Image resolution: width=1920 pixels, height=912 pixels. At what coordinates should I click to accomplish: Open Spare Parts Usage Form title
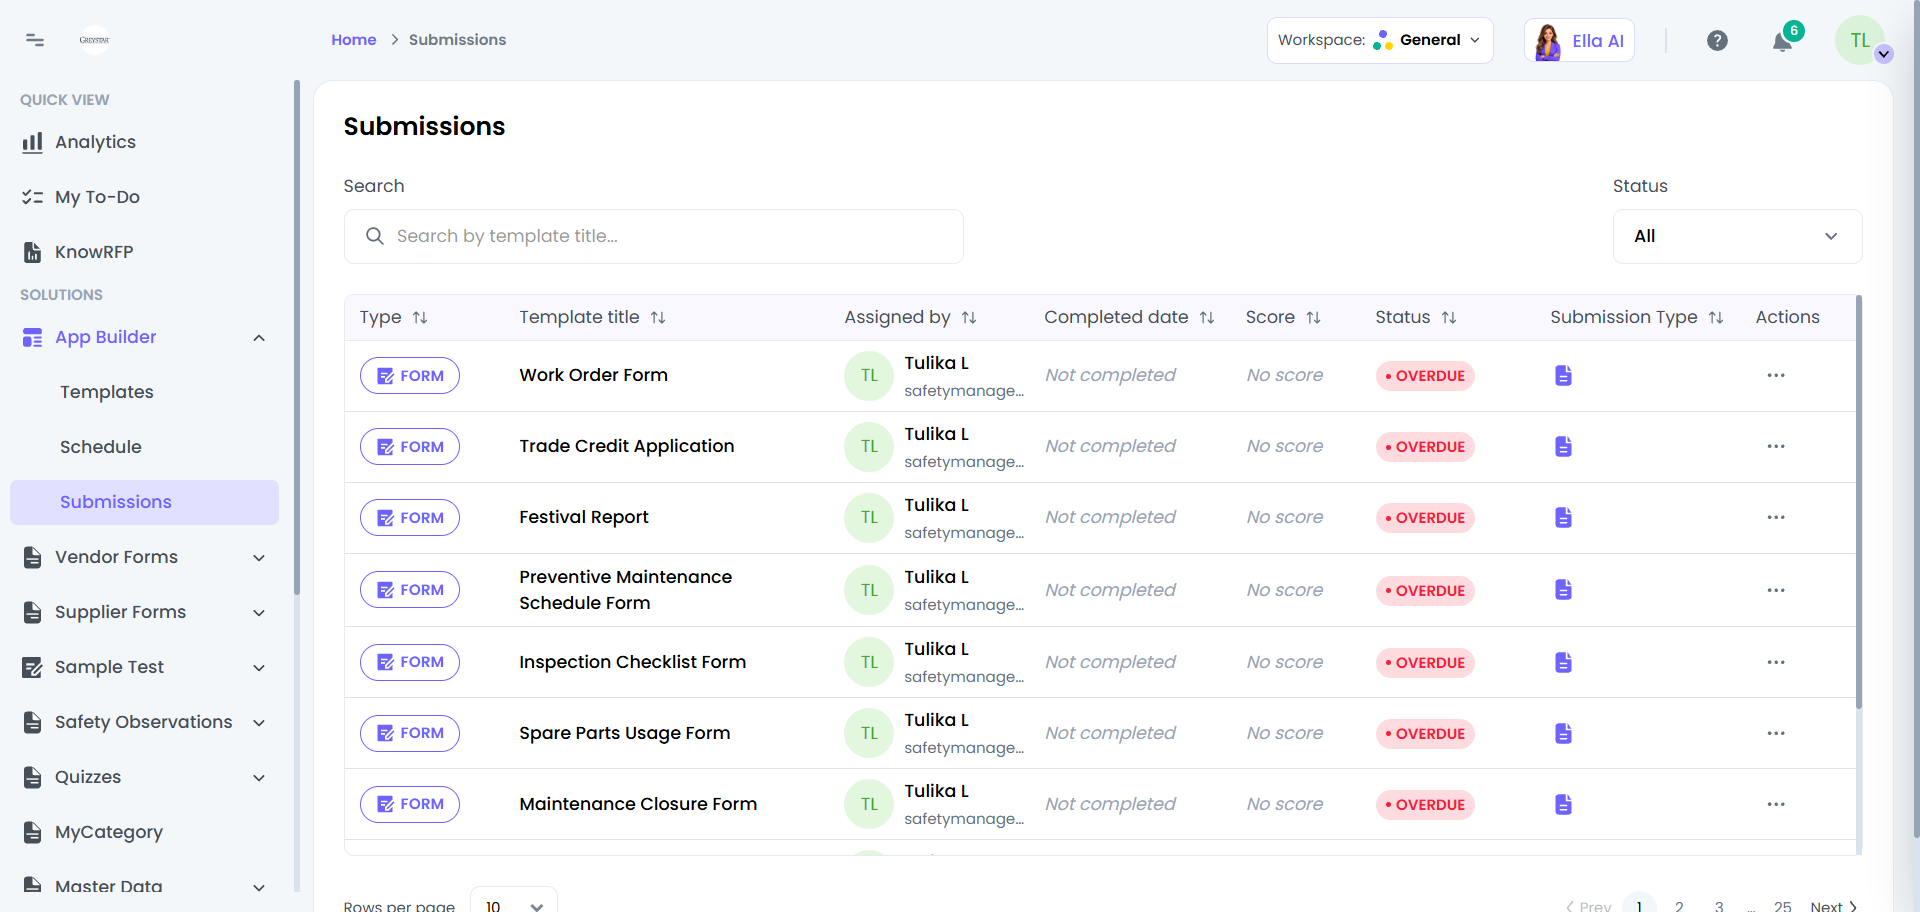click(624, 733)
